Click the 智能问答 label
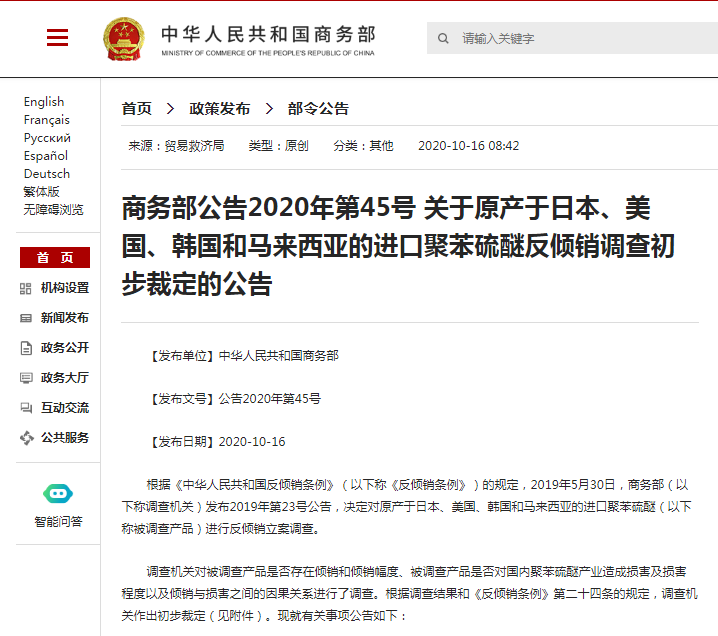This screenshot has height=636, width=718. pyautogui.click(x=58, y=522)
